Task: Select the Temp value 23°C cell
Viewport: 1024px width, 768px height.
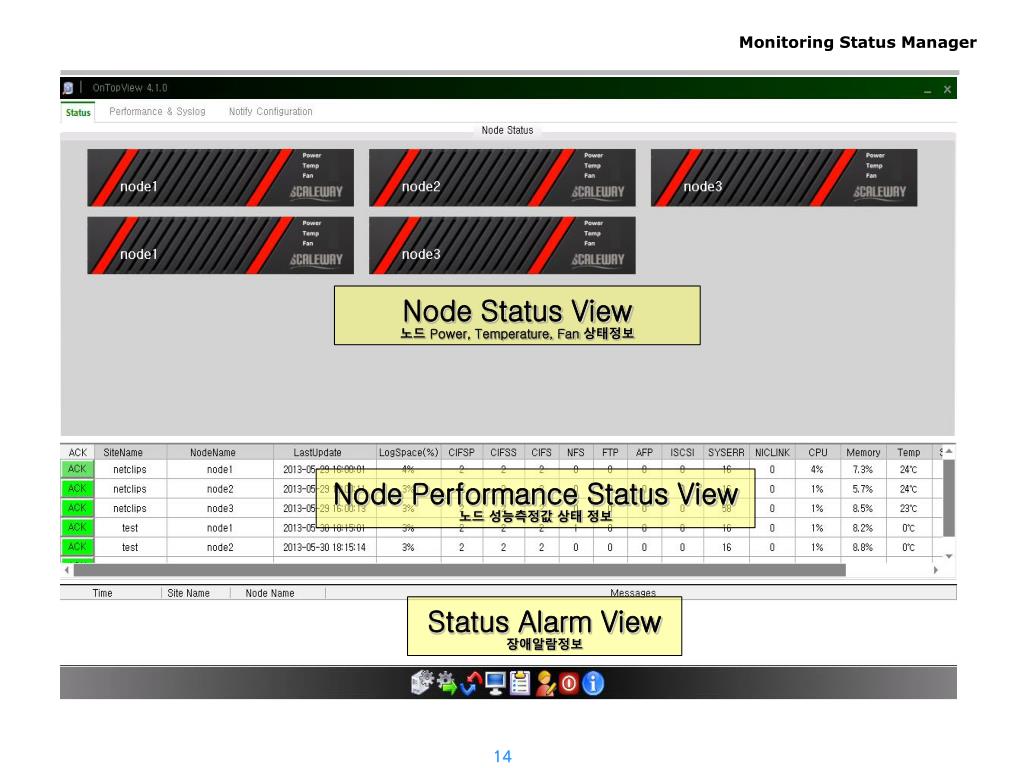Action: click(908, 509)
